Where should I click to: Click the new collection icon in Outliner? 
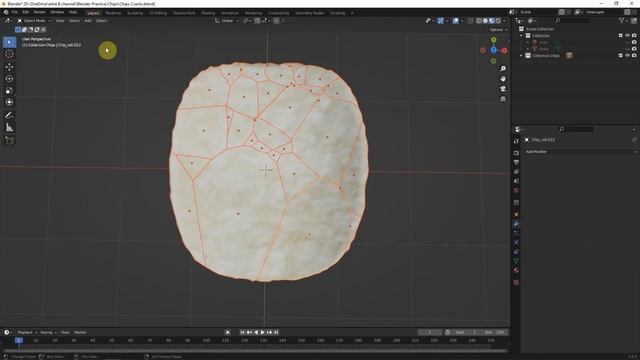pyautogui.click(x=634, y=20)
